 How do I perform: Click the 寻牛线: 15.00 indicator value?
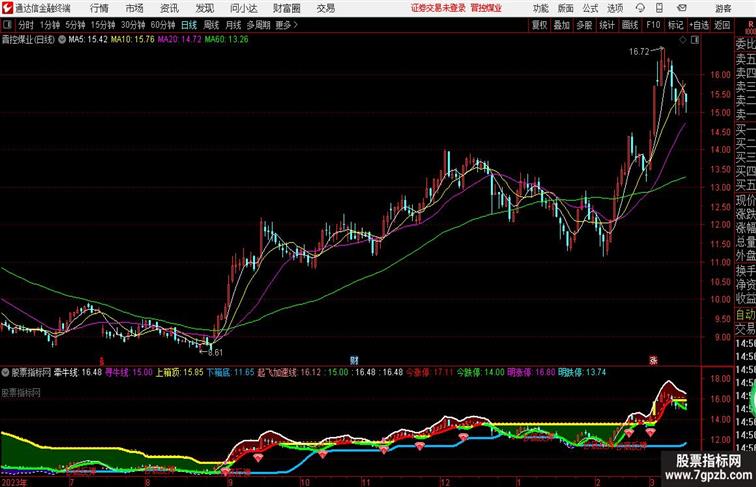coord(129,373)
